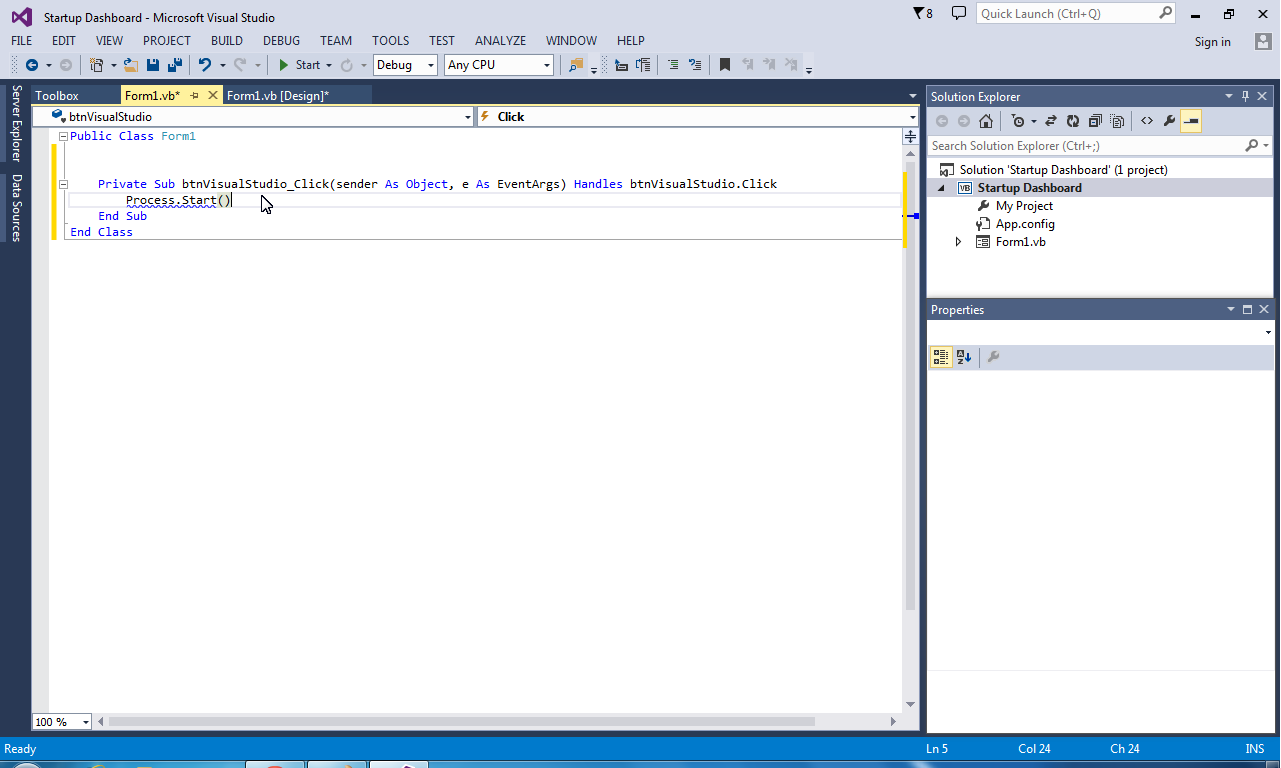Select My Project in Solution Explorer

[1024, 206]
